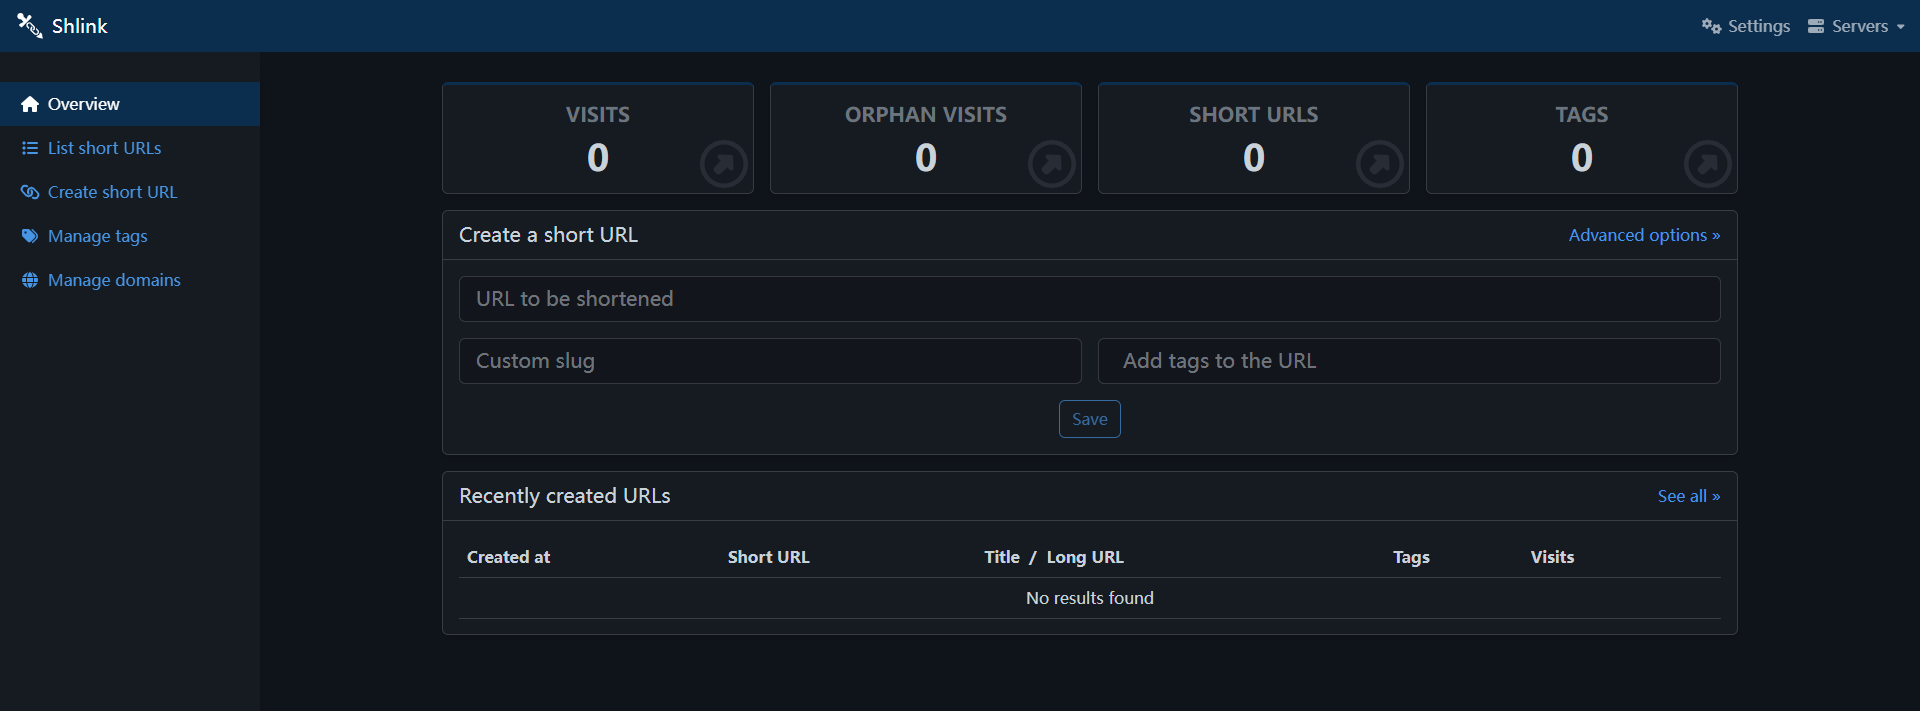Expand the Servers dropdown menu

point(1856,26)
